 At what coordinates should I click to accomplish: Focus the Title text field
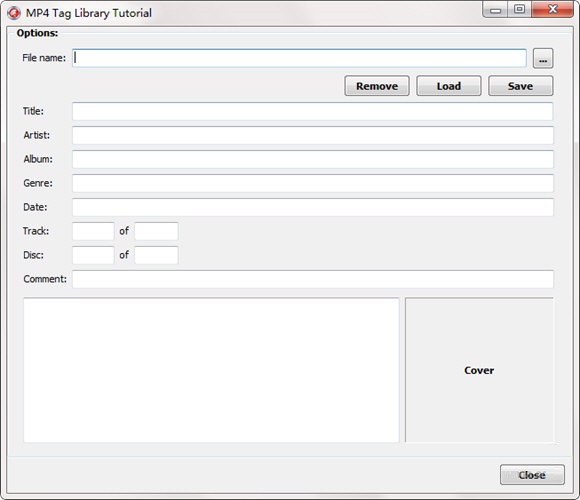(x=313, y=111)
